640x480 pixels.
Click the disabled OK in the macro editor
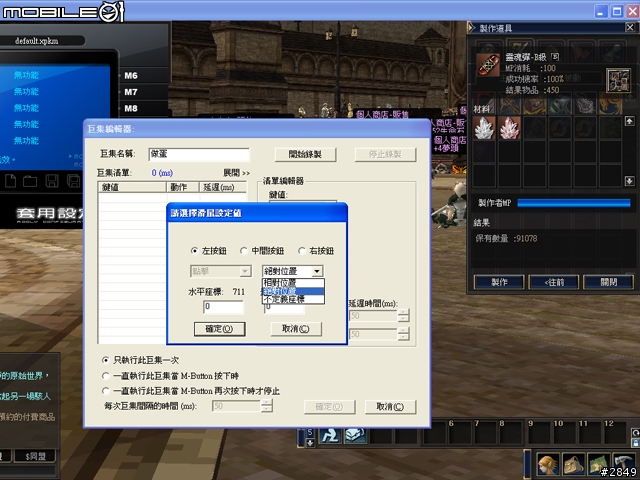329,407
